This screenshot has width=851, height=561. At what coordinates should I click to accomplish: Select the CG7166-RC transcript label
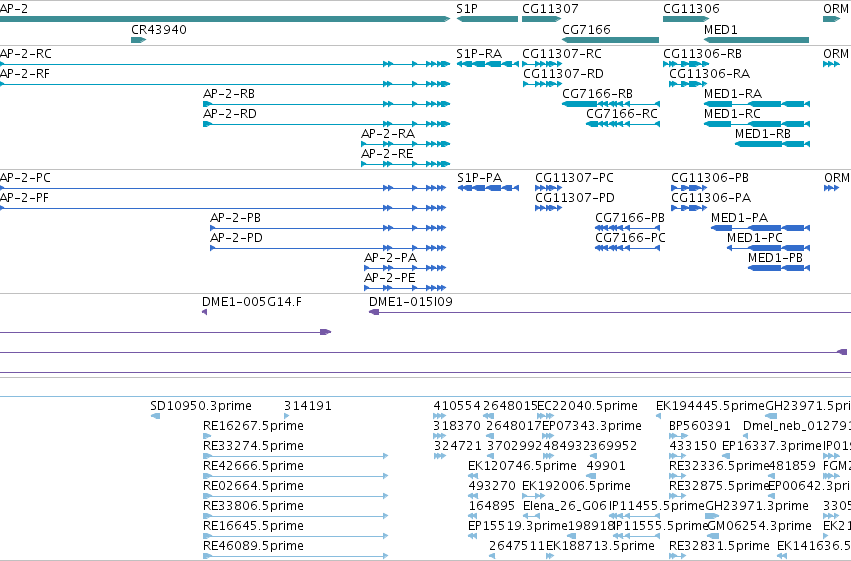[621, 114]
